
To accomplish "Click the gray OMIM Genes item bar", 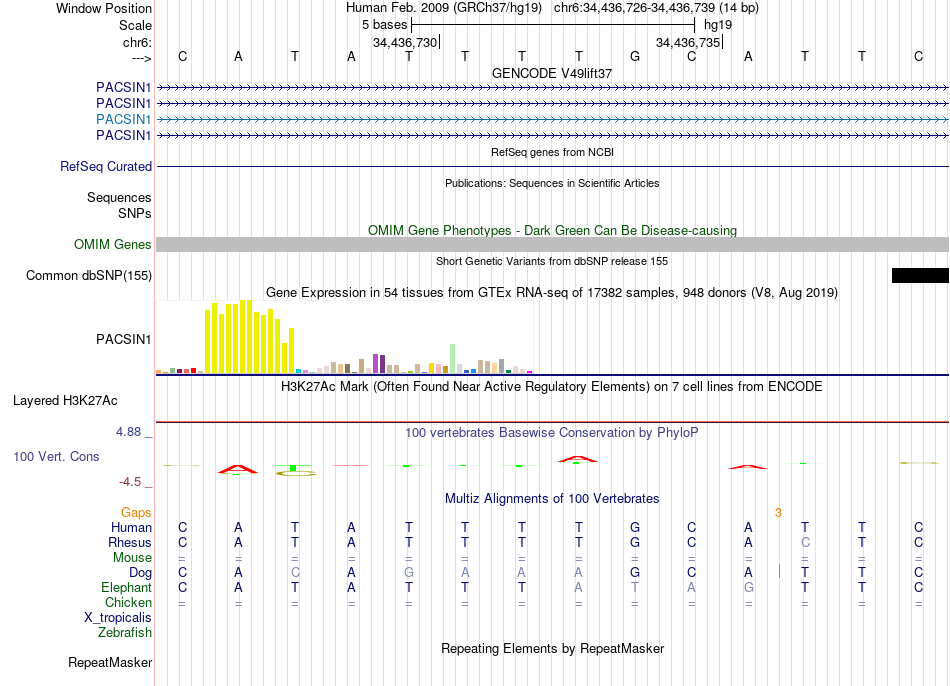I will click(552, 244).
